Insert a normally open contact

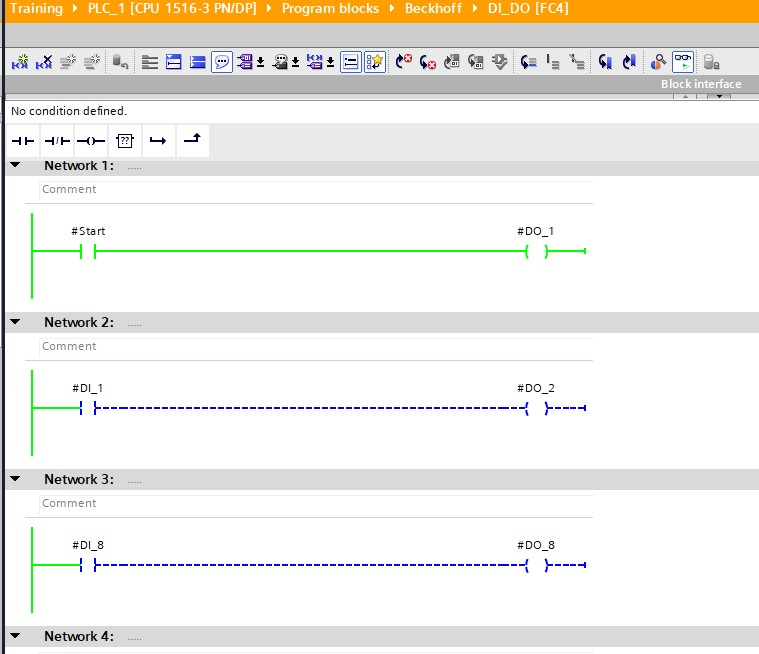(x=23, y=141)
